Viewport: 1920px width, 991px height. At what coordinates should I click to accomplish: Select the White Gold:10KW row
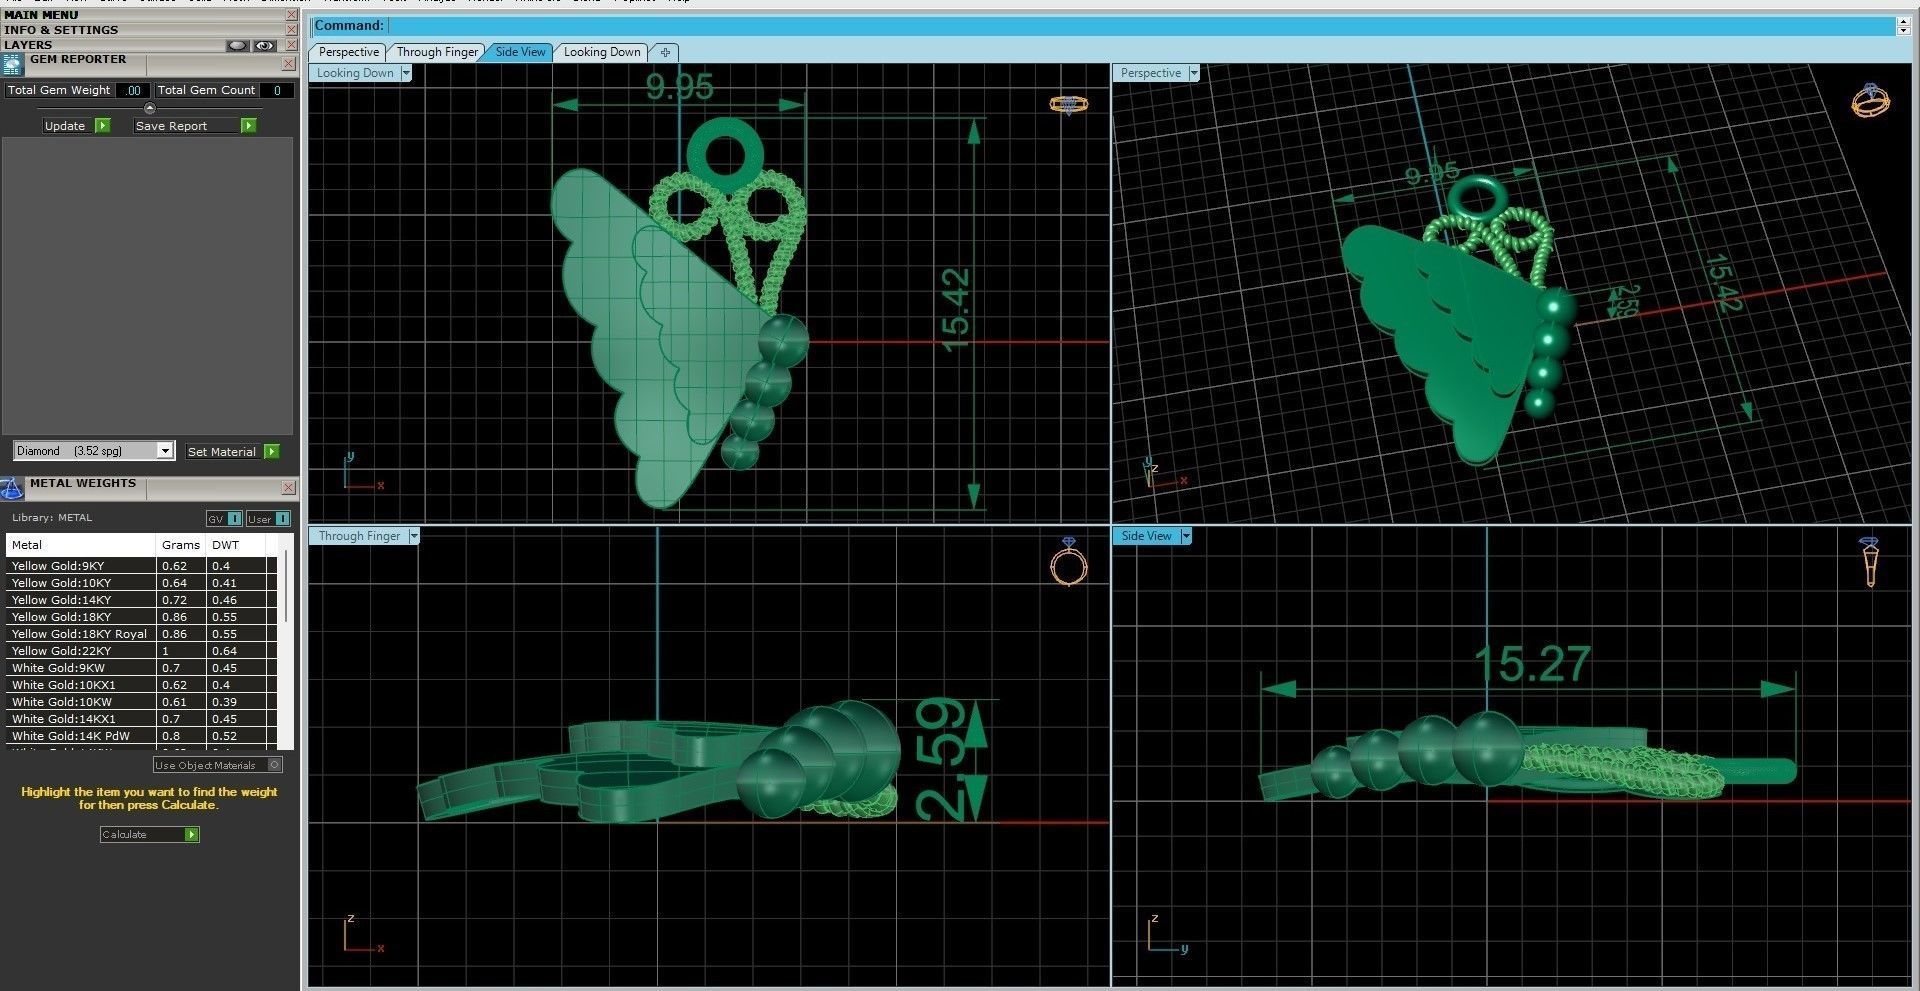pos(141,702)
